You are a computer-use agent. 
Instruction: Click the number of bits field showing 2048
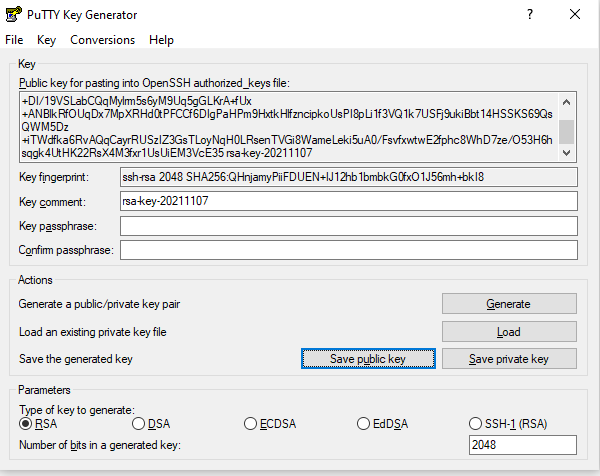point(523,445)
